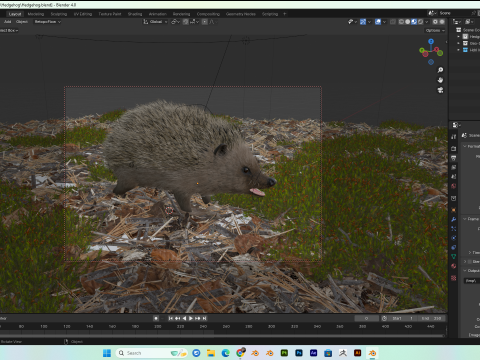Open the Material properties tab
Screen dimensions: 480x360
coord(453,266)
